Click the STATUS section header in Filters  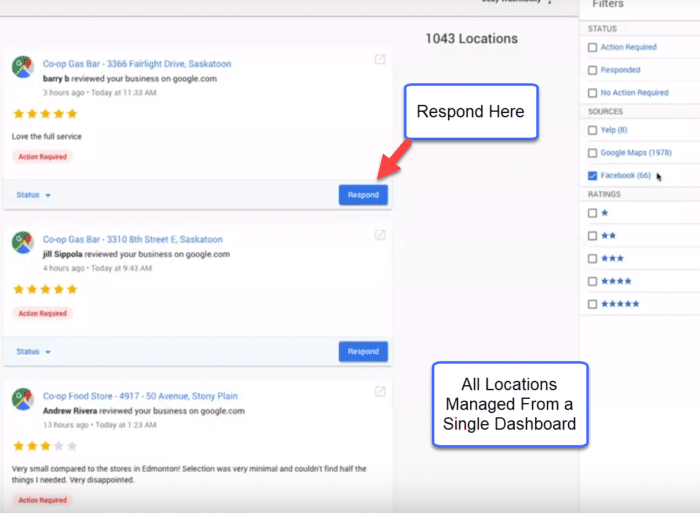pos(602,29)
